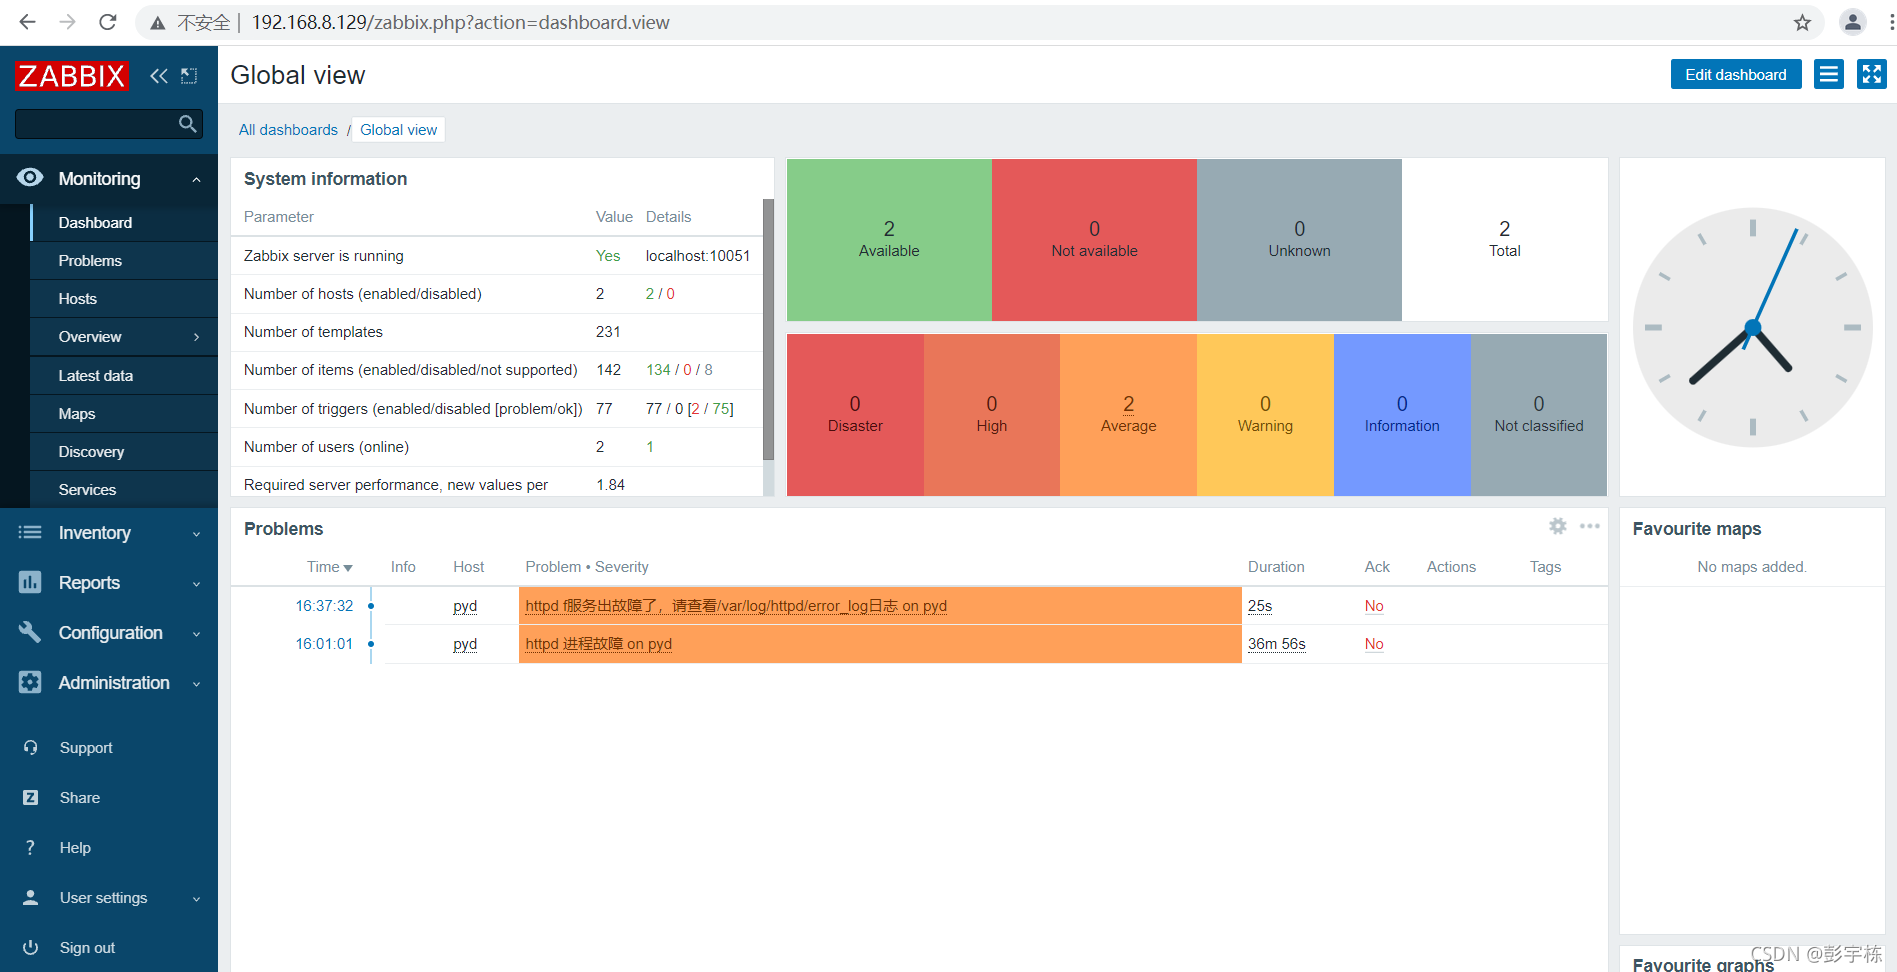Click the Edit dashboard button
1897x972 pixels.
(1735, 75)
